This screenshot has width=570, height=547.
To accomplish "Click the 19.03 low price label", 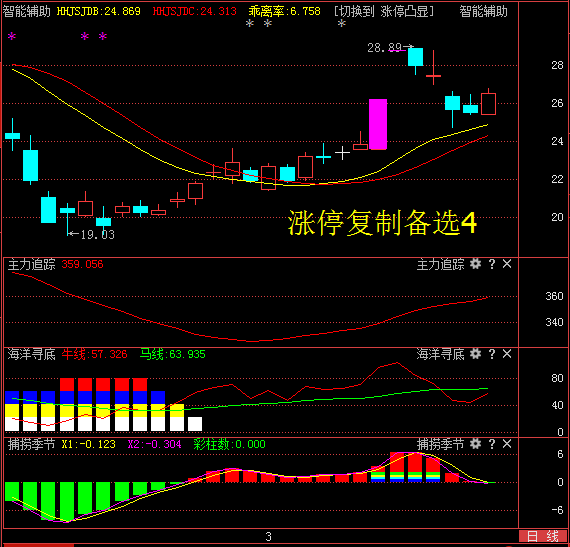I will (97, 235).
